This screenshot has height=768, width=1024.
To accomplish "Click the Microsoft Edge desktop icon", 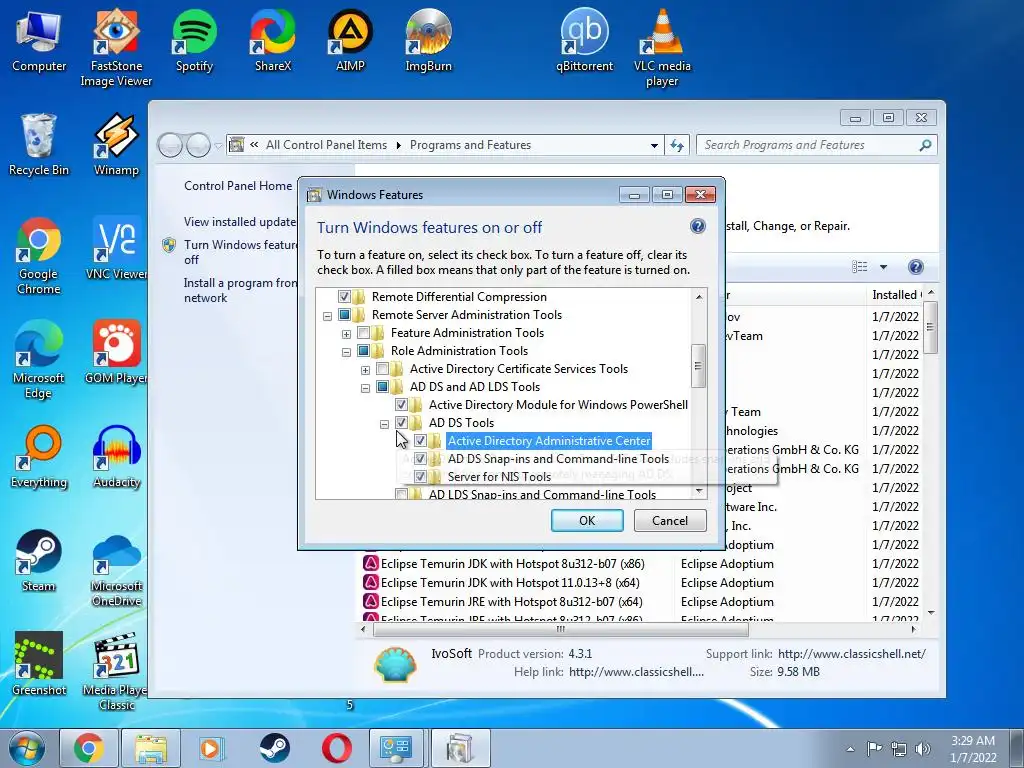I will (x=39, y=360).
